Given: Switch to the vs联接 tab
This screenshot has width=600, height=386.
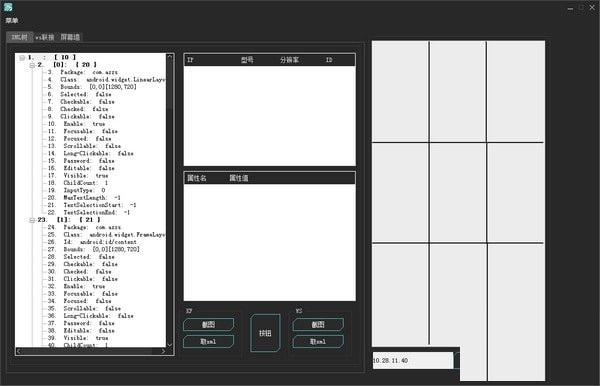Looking at the screenshot, I should pyautogui.click(x=44, y=37).
